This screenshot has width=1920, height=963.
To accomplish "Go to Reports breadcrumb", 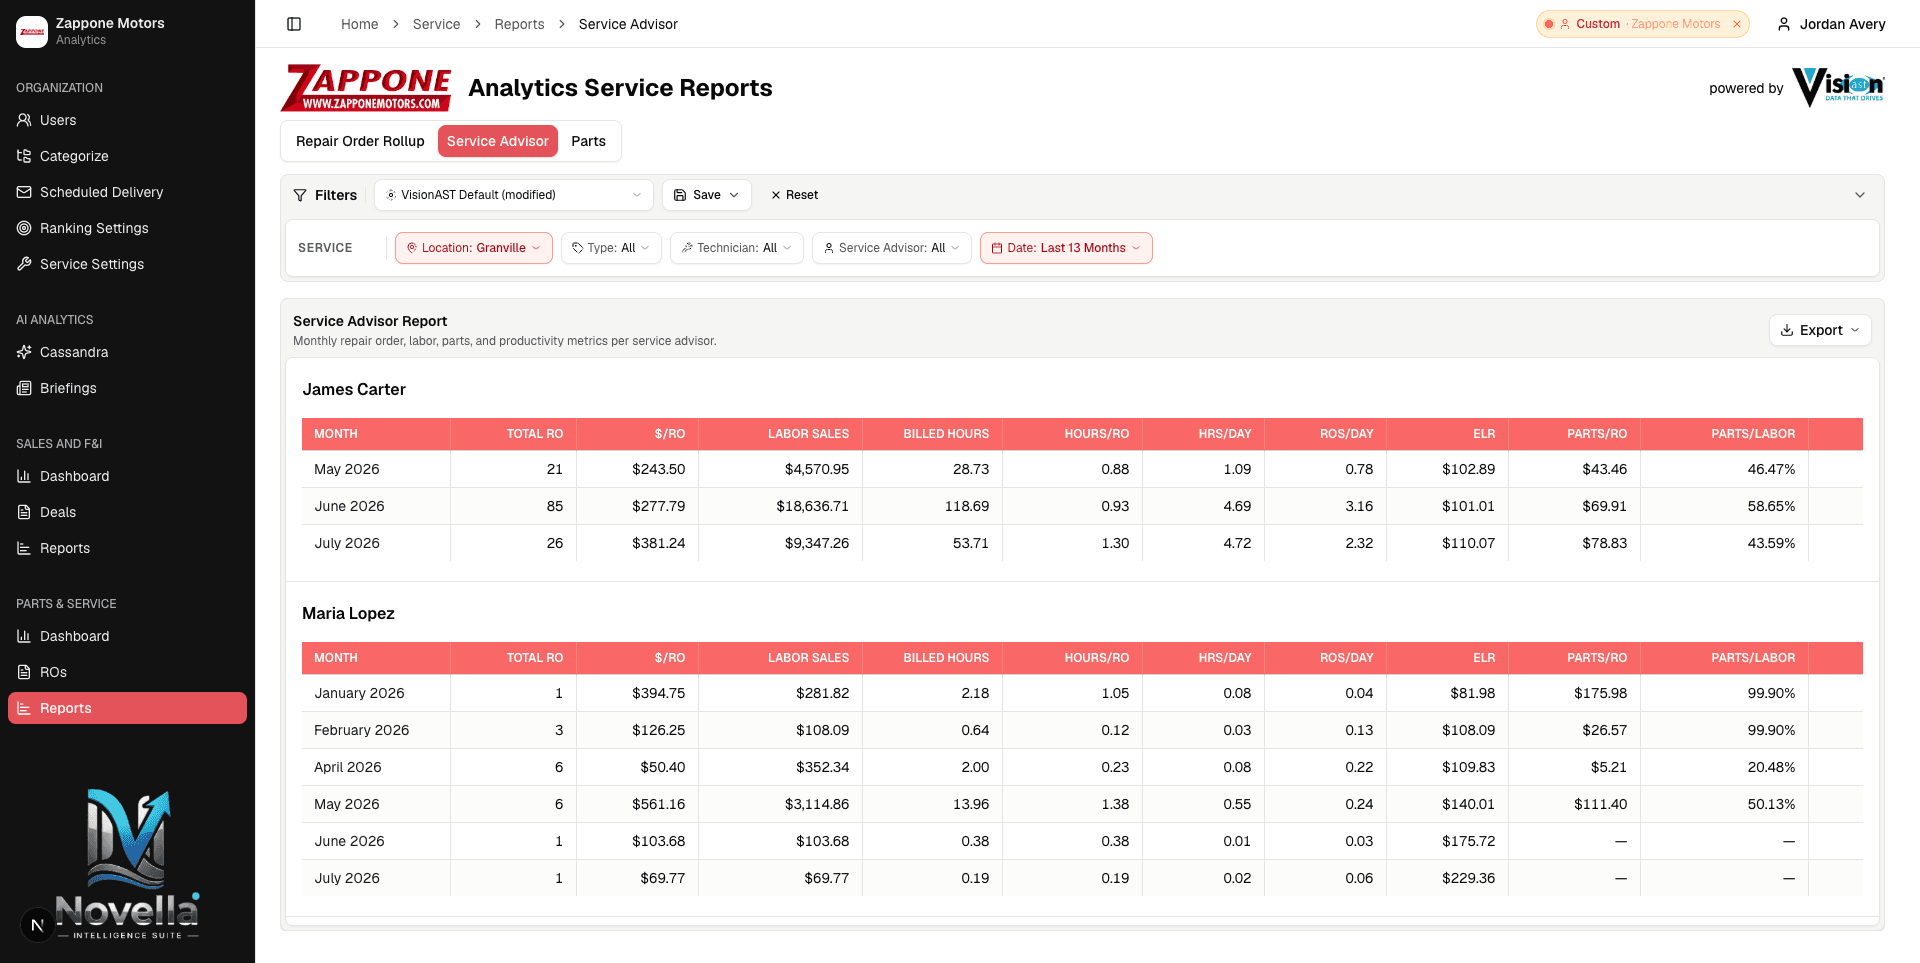I will [520, 24].
